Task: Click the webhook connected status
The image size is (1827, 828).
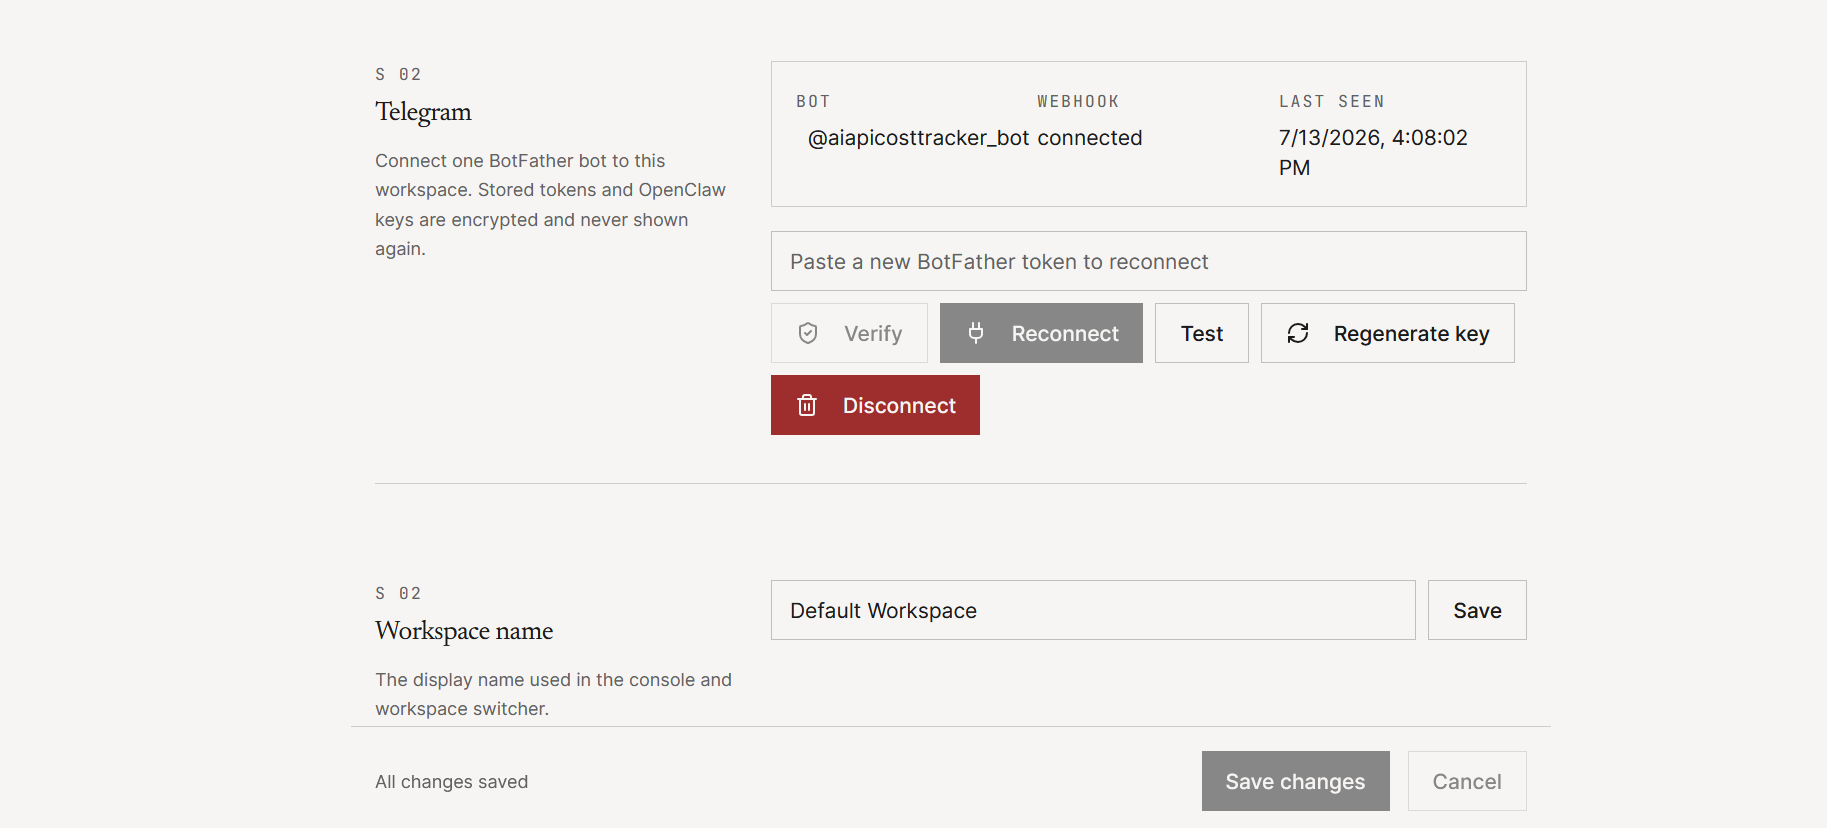Action: coord(1089,138)
